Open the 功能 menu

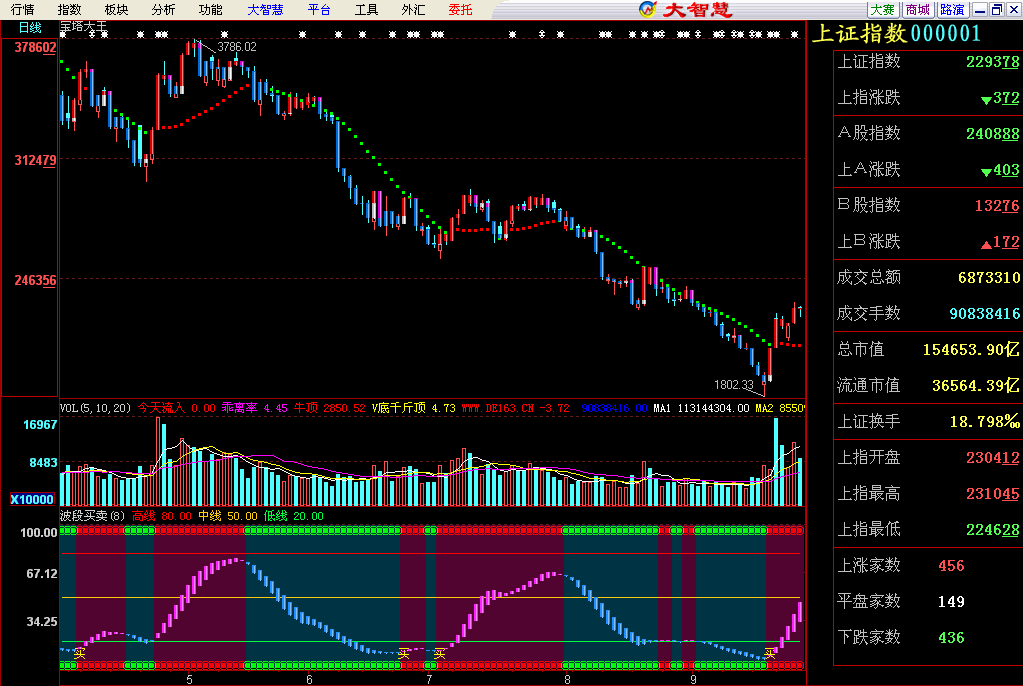(x=210, y=9)
